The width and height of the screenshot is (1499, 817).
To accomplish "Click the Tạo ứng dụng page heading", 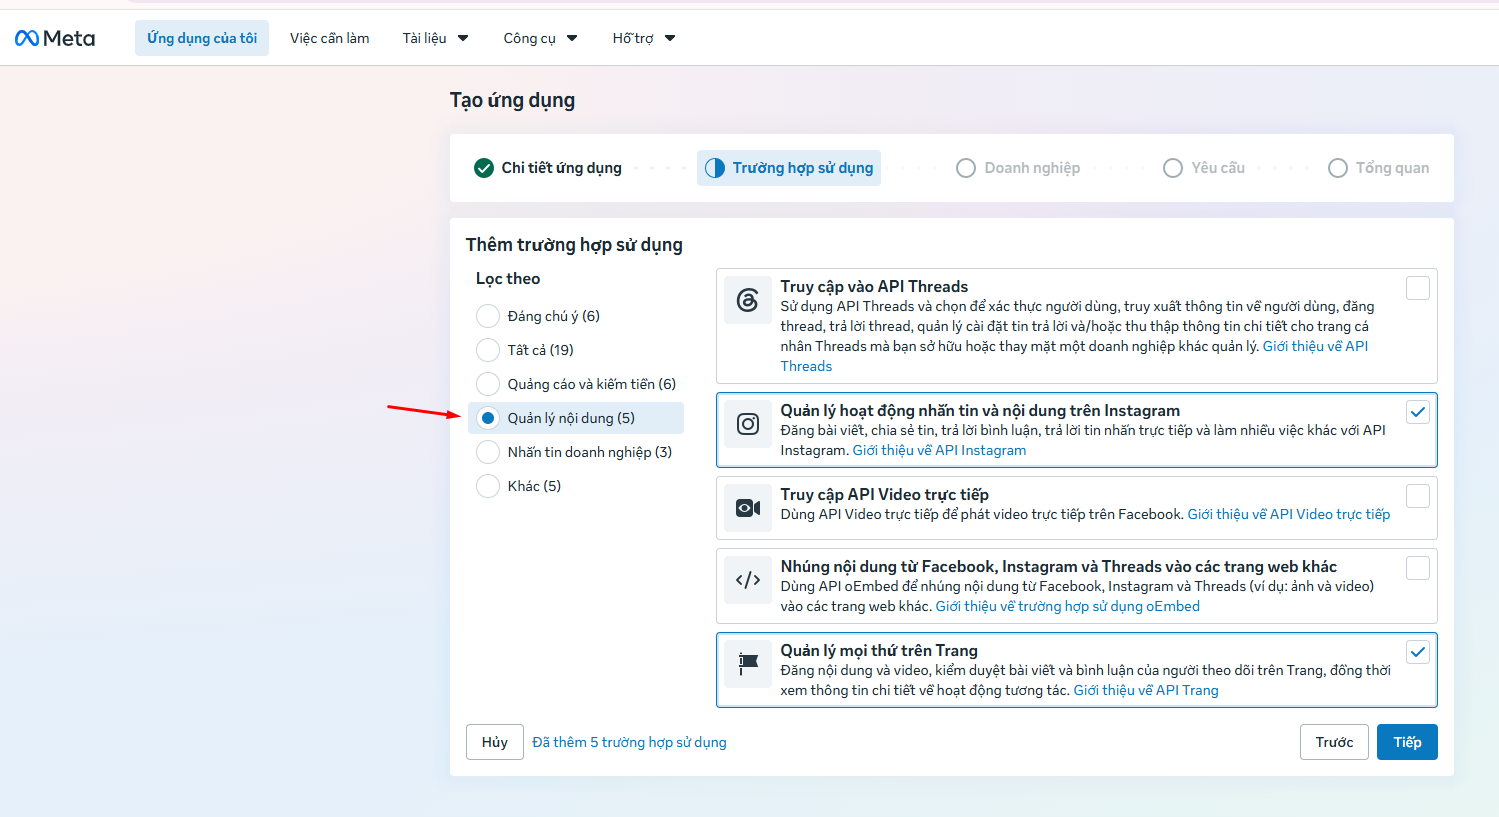I will [x=512, y=100].
